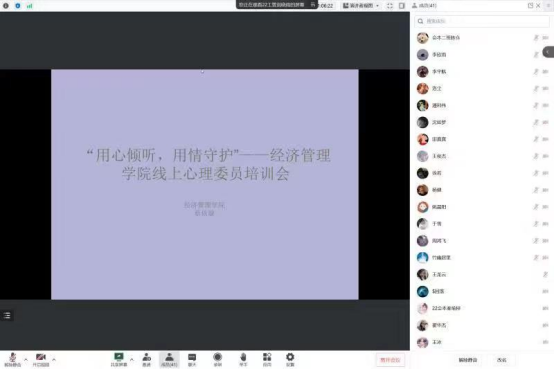Expand audio options arrow beside microphone
This screenshot has height=369, width=554.
(26, 360)
